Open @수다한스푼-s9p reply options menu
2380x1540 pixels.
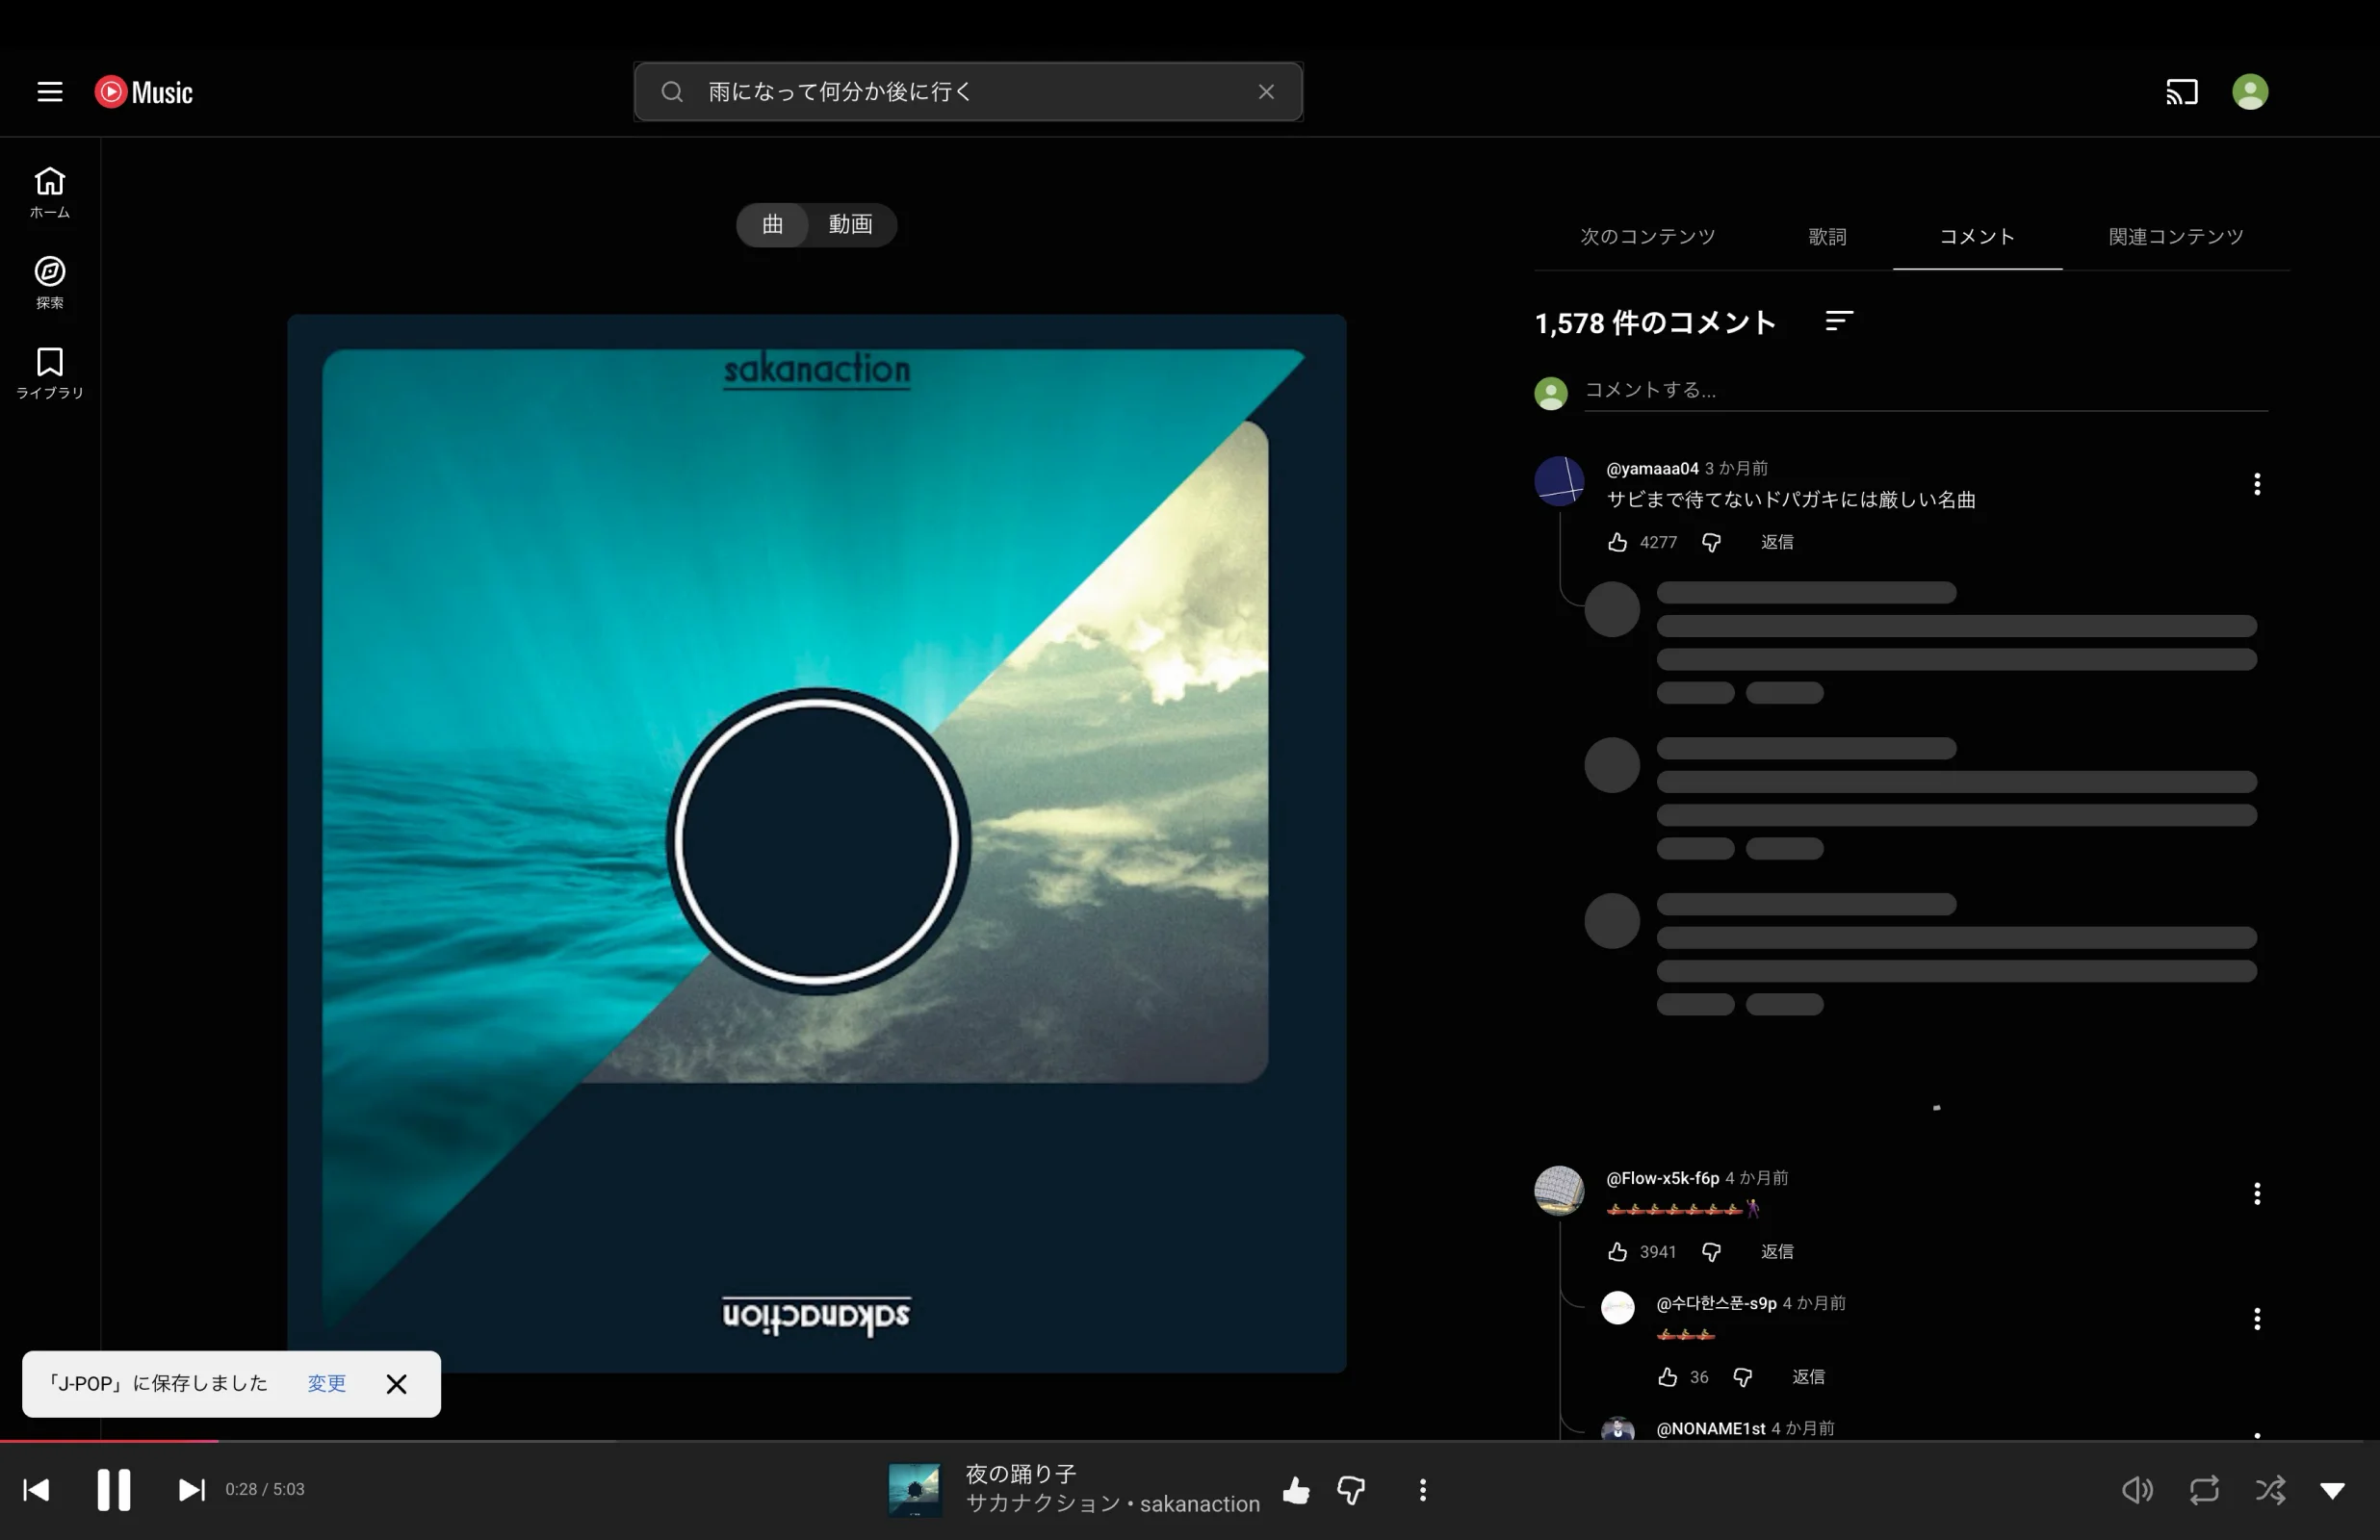(x=2257, y=1320)
